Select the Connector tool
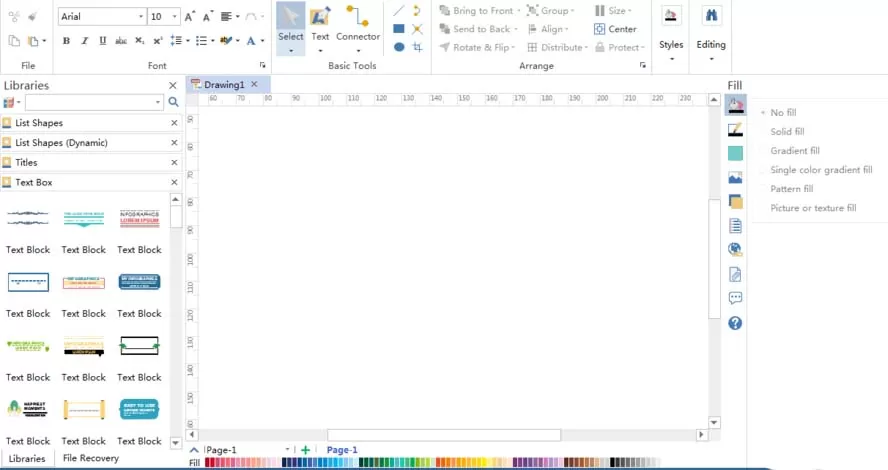This screenshot has width=888, height=470. click(358, 28)
